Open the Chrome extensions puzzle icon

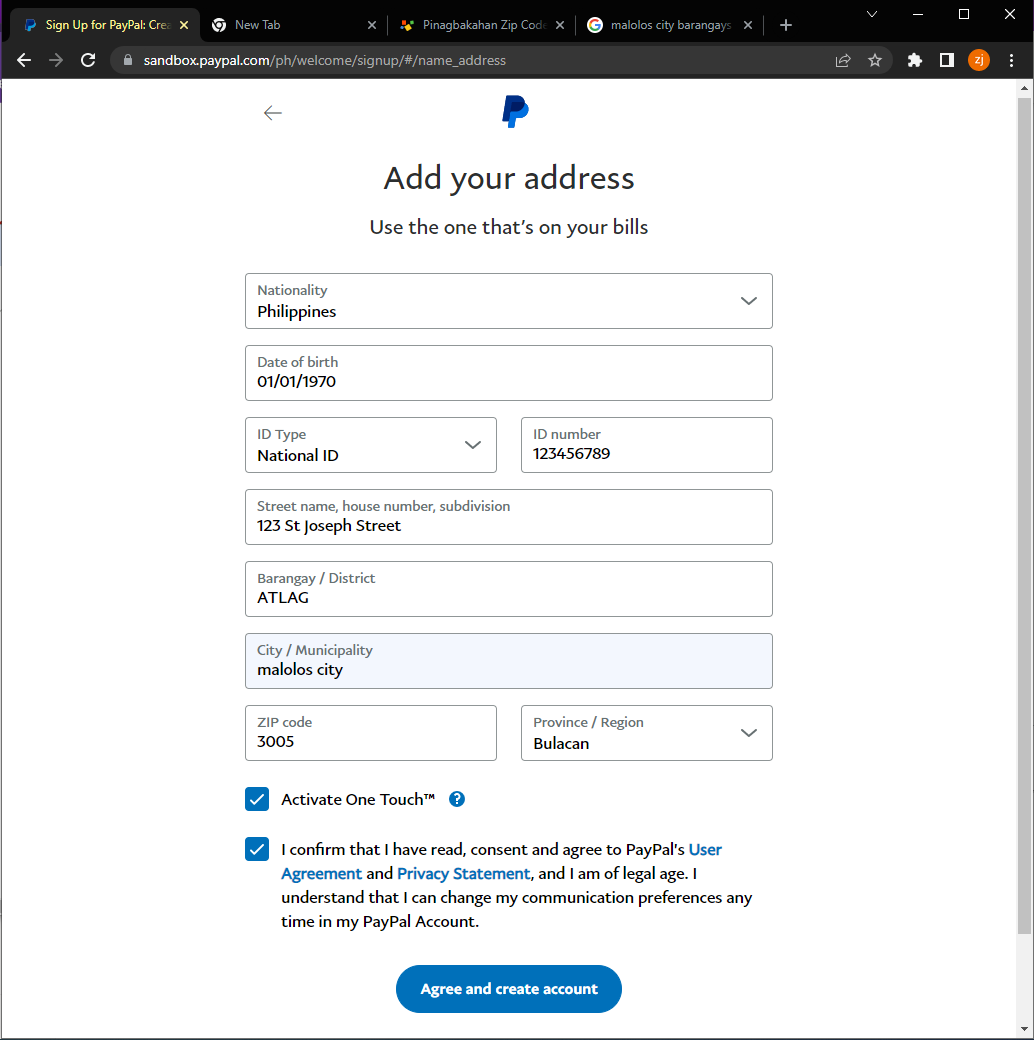click(914, 60)
